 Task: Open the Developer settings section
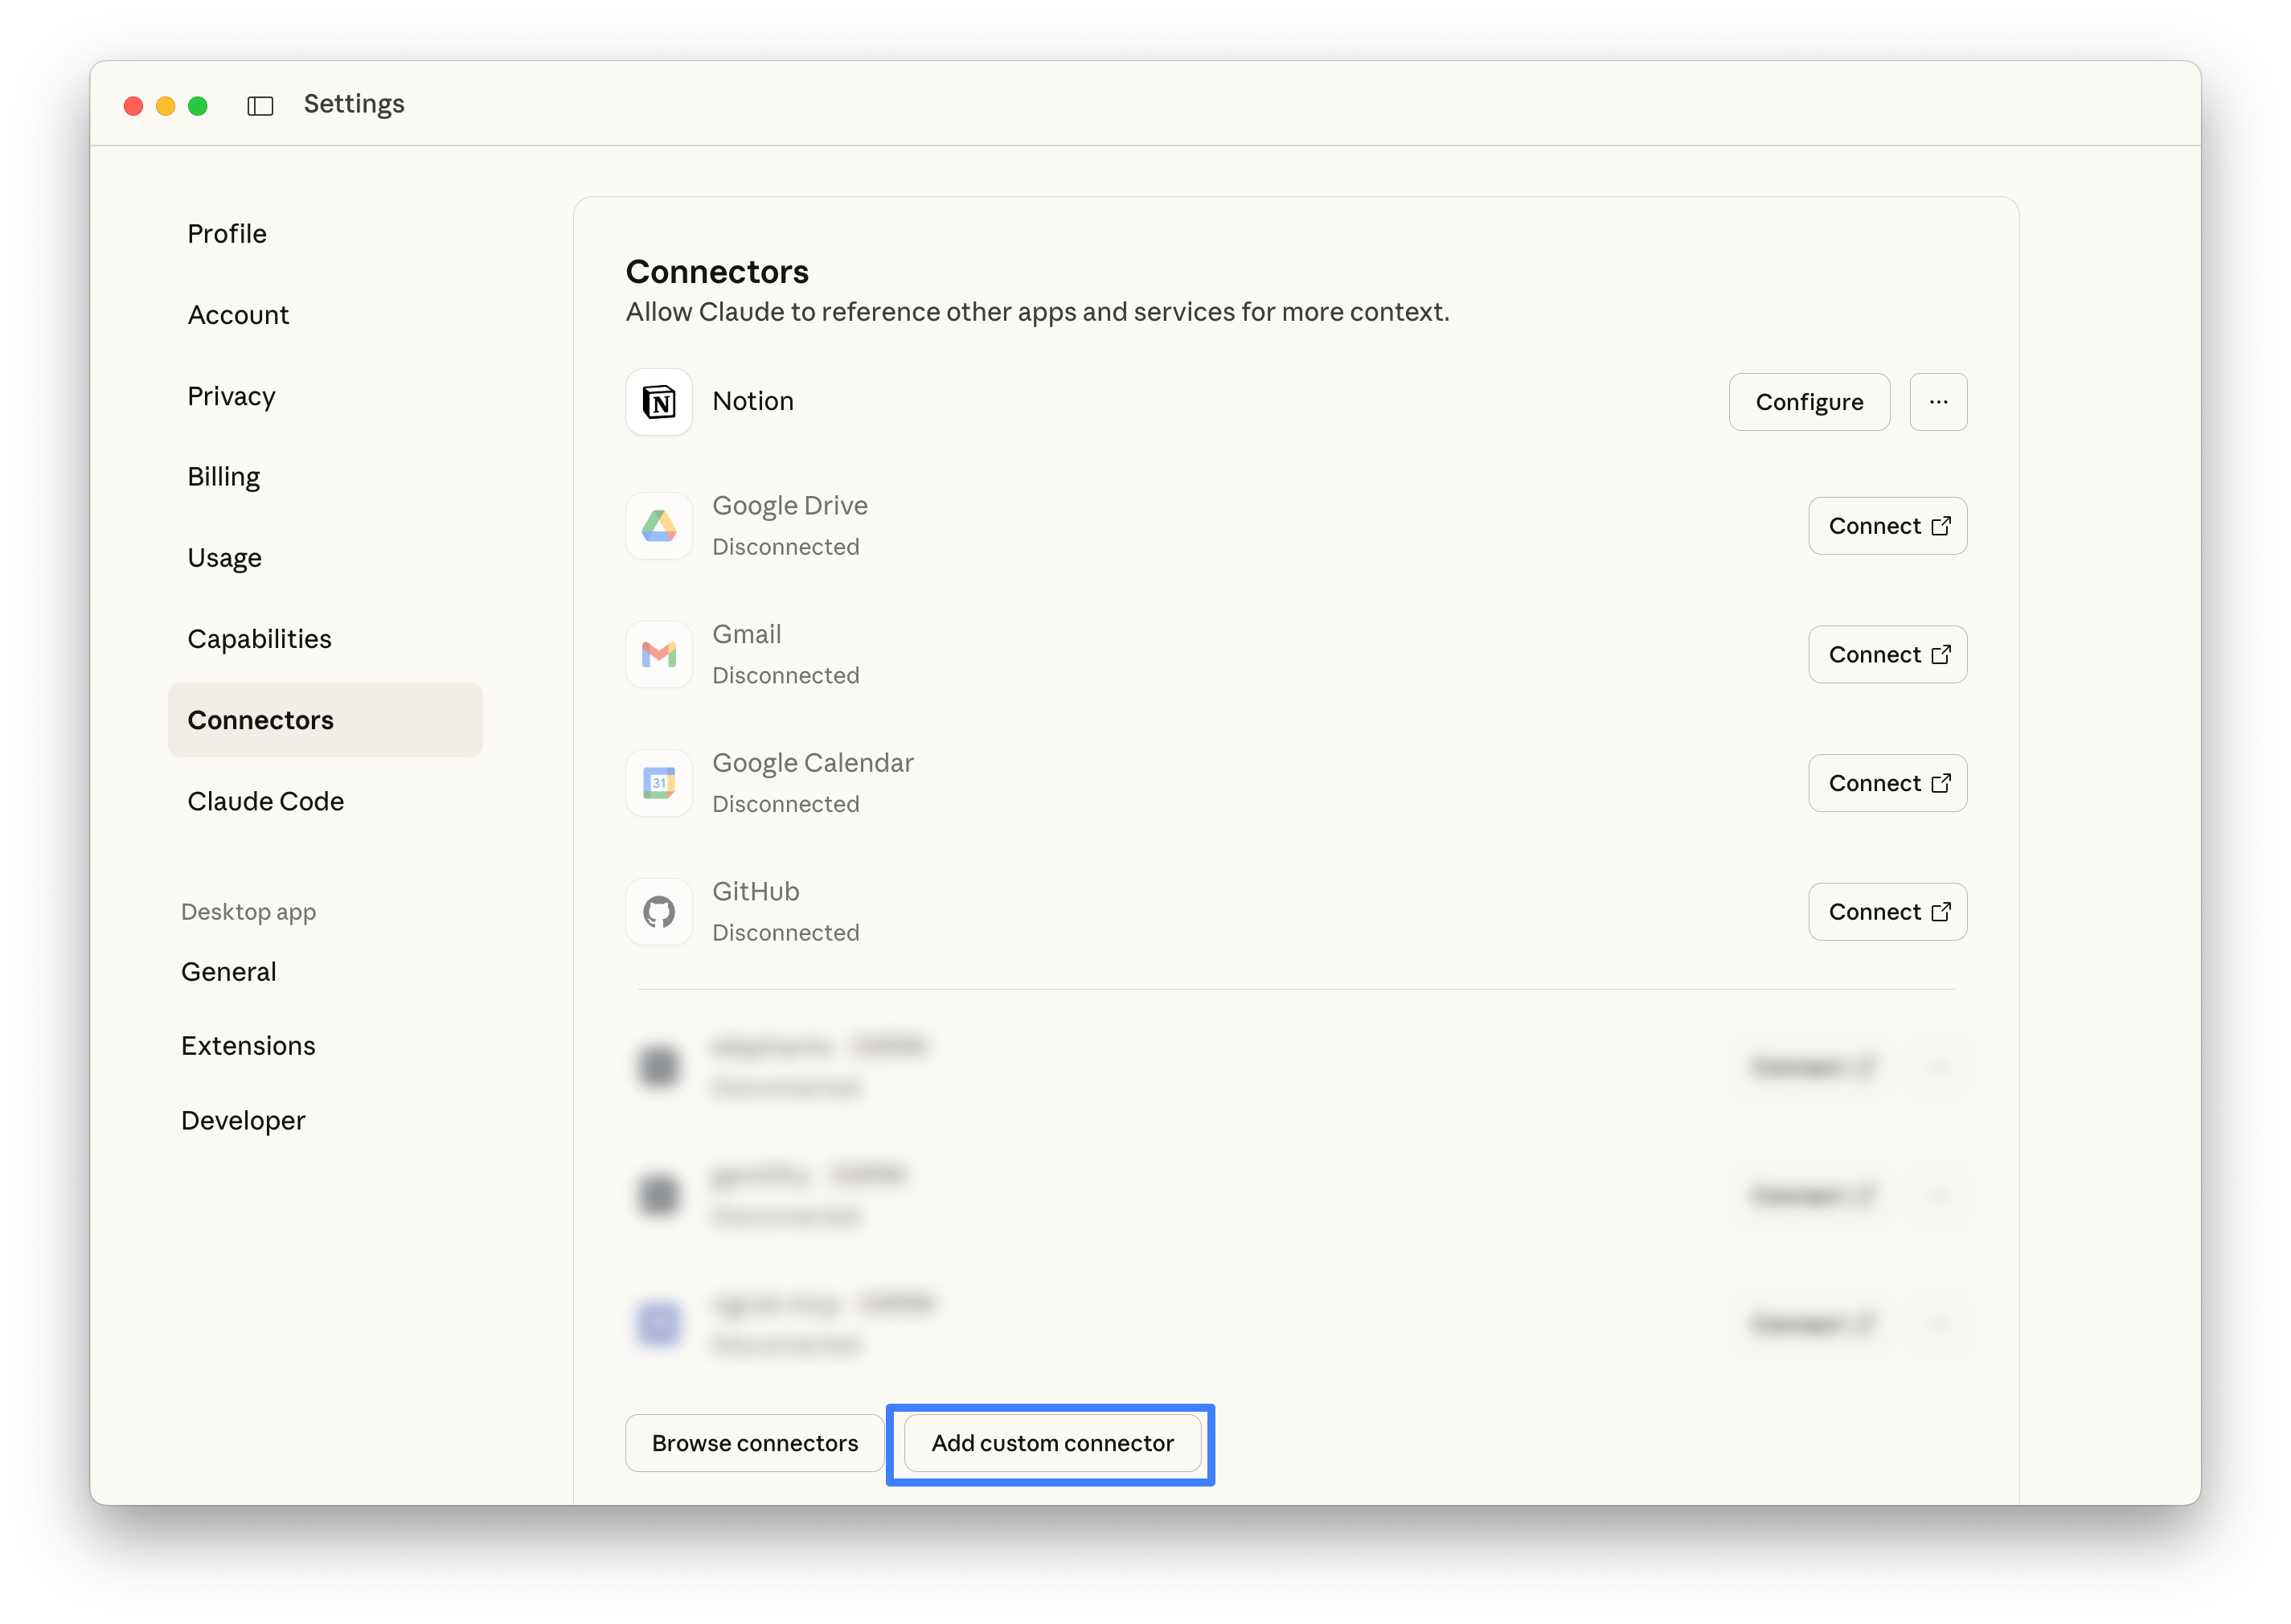tap(243, 1120)
